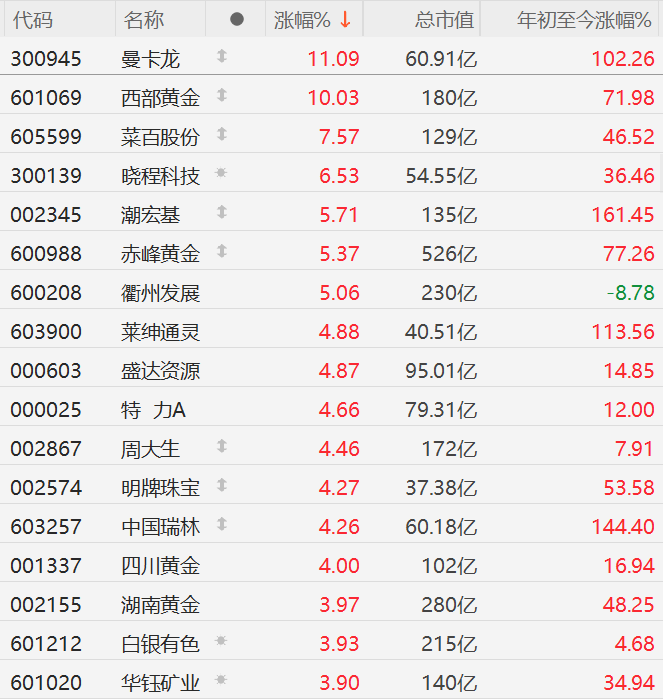Click stock code 600208
The width and height of the screenshot is (663, 699).
tap(46, 293)
